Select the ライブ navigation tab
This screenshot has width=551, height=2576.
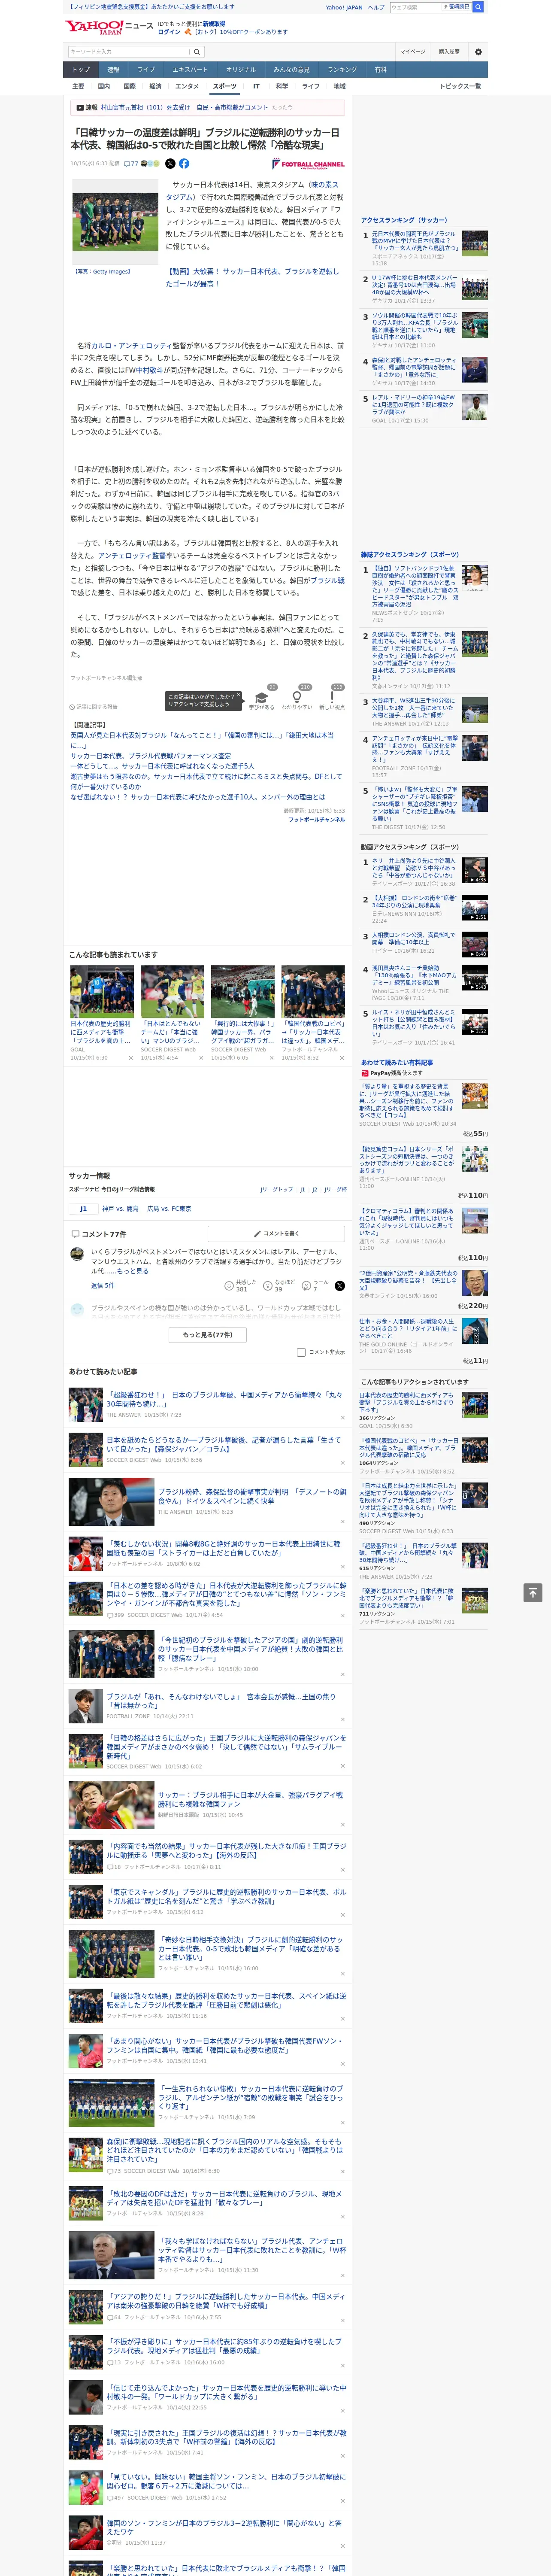[x=146, y=70]
